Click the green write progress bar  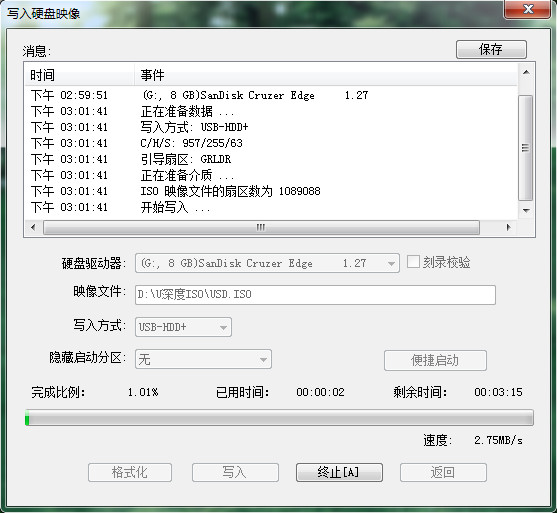click(x=279, y=417)
